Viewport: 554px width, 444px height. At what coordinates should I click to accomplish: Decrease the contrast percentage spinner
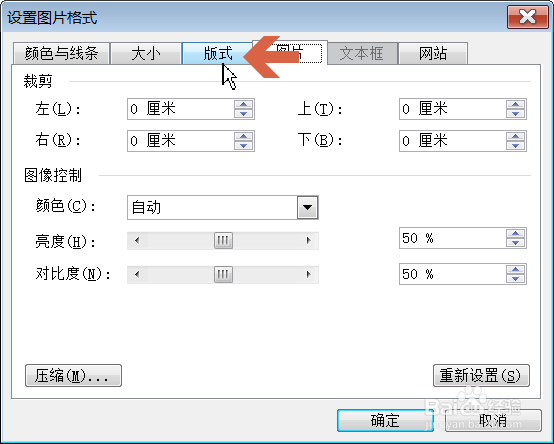pos(515,278)
